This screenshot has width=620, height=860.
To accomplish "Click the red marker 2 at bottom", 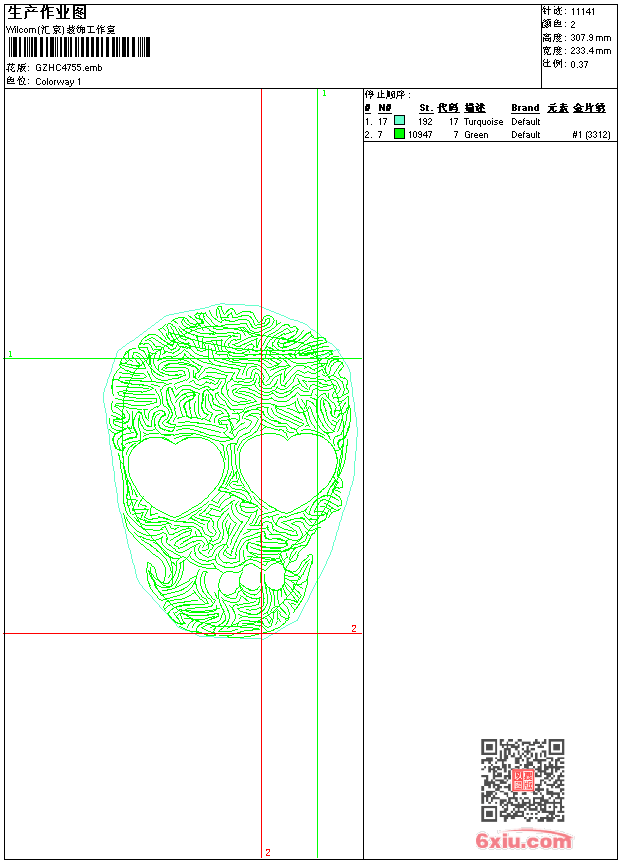I will coord(267,852).
